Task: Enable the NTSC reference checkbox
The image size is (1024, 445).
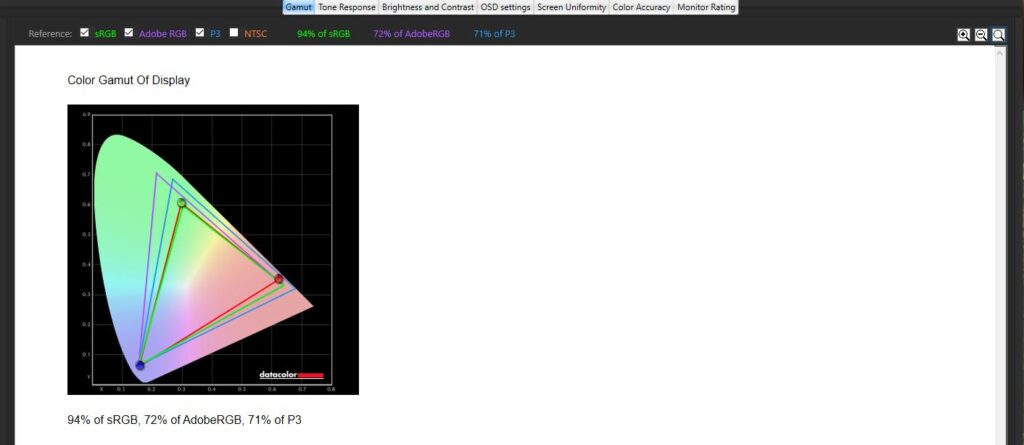Action: (x=234, y=33)
